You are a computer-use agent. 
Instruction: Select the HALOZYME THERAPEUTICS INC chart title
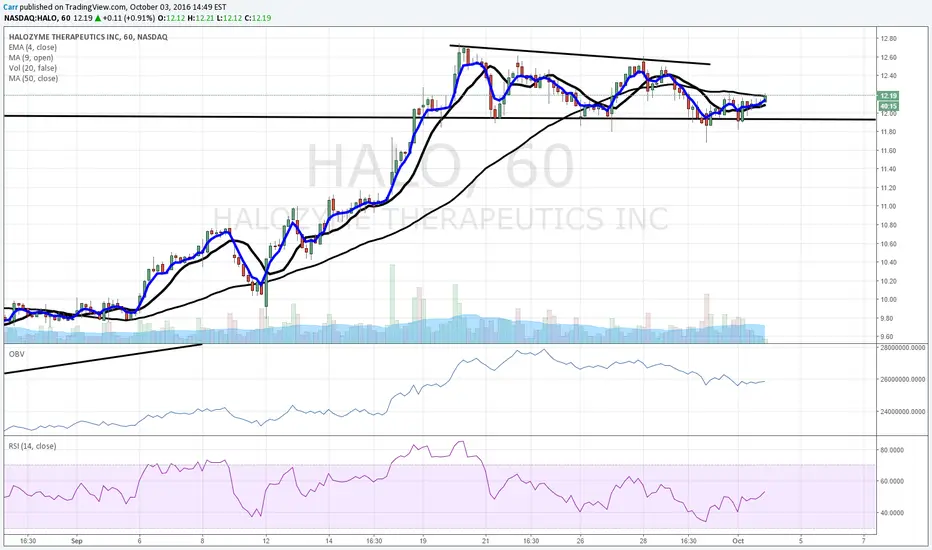tap(88, 37)
